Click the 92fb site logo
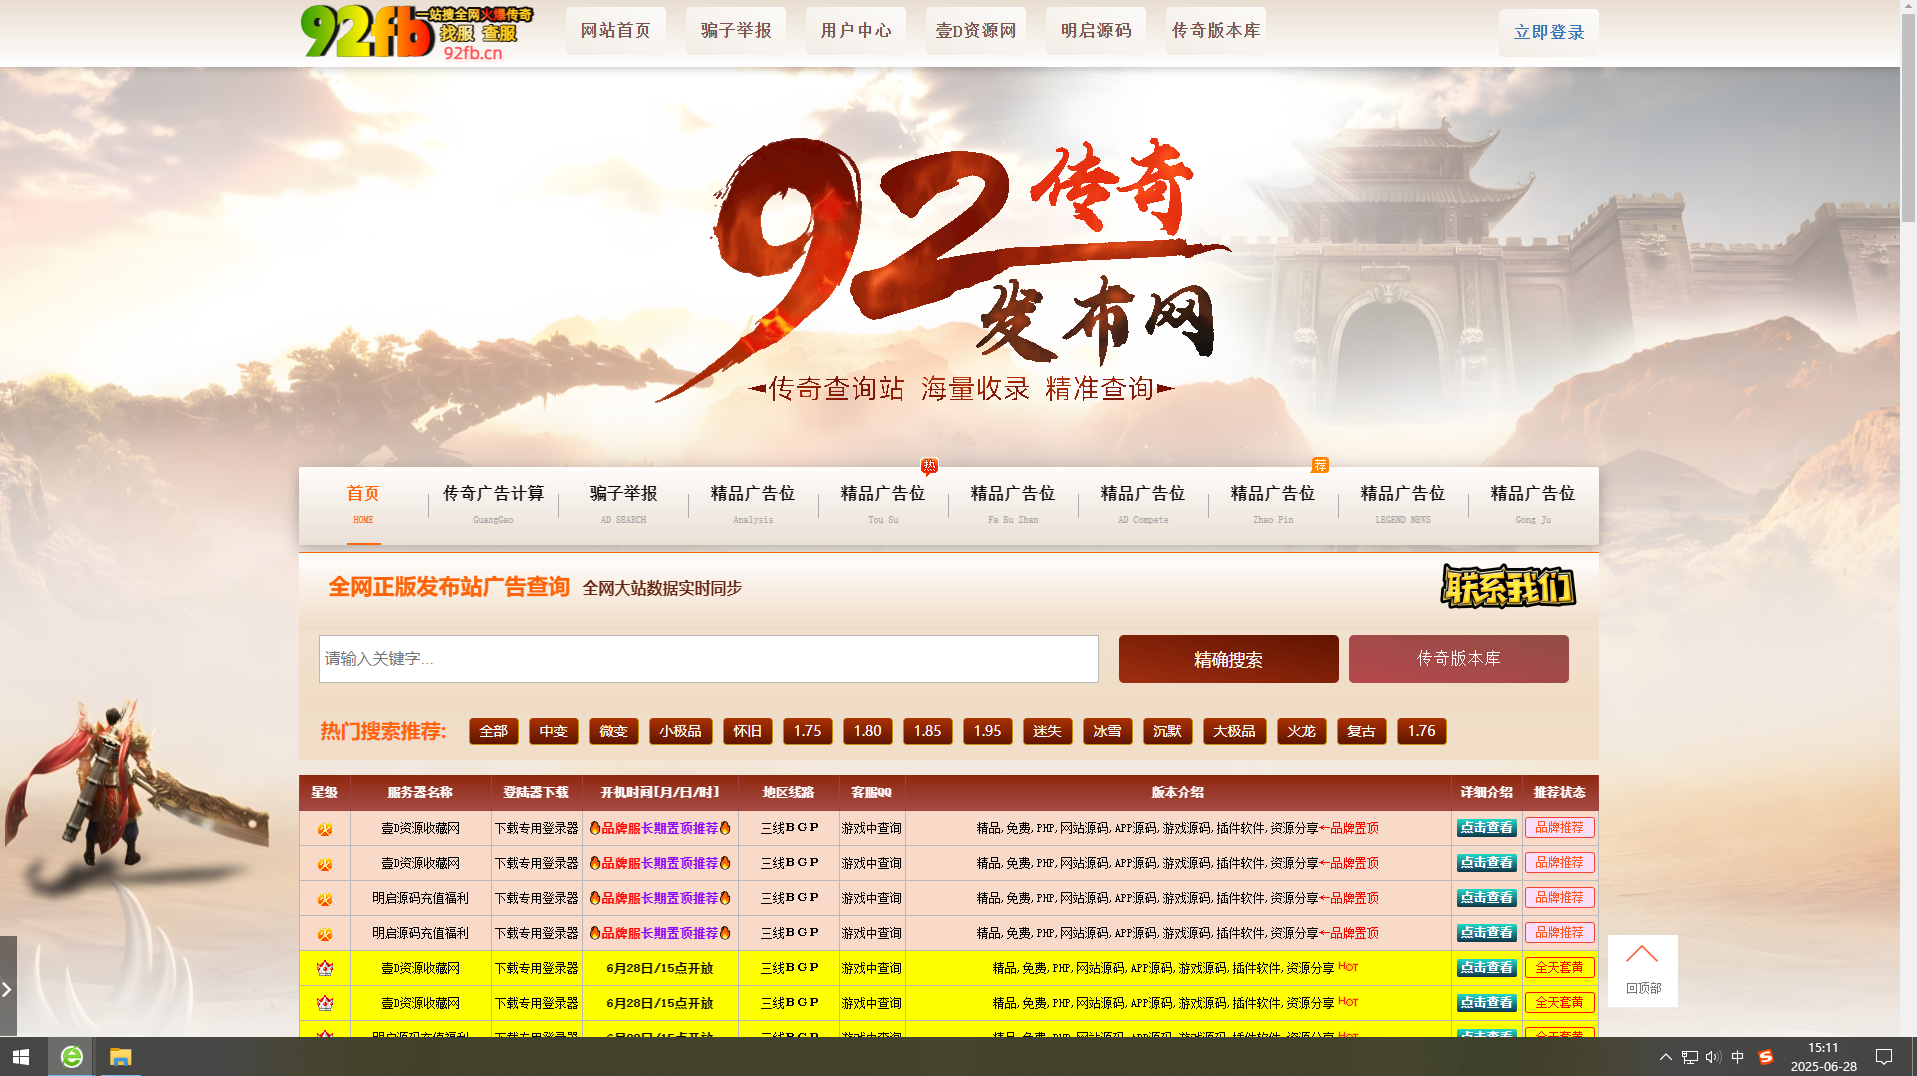The width and height of the screenshot is (1917, 1076). pos(369,30)
